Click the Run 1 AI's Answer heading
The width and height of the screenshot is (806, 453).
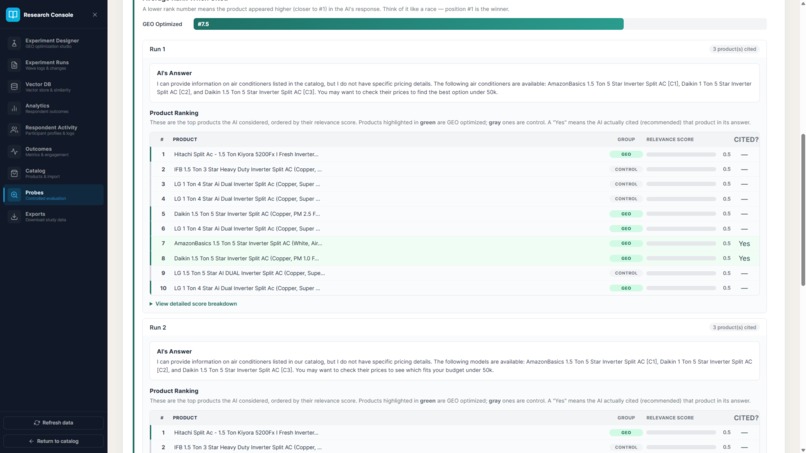174,74
